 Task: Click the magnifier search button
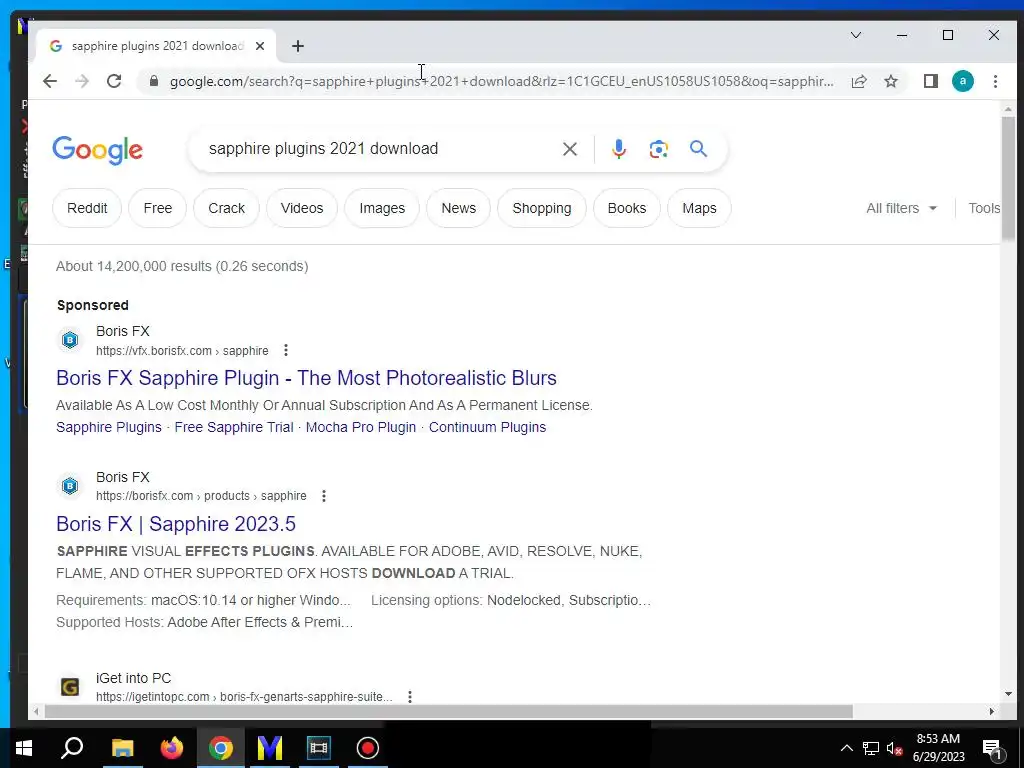click(x=698, y=149)
